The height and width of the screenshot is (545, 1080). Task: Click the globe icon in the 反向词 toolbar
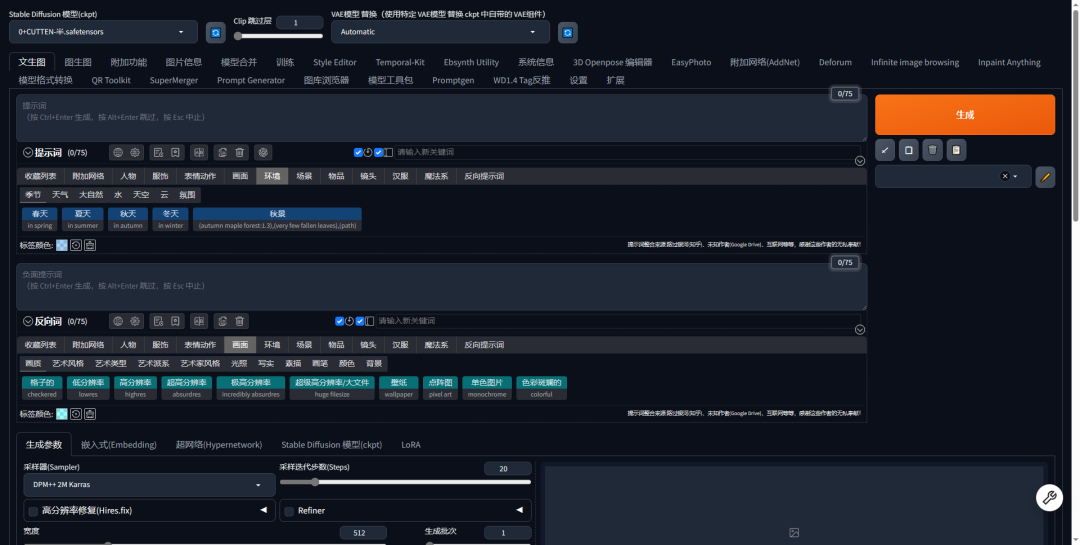[x=118, y=321]
